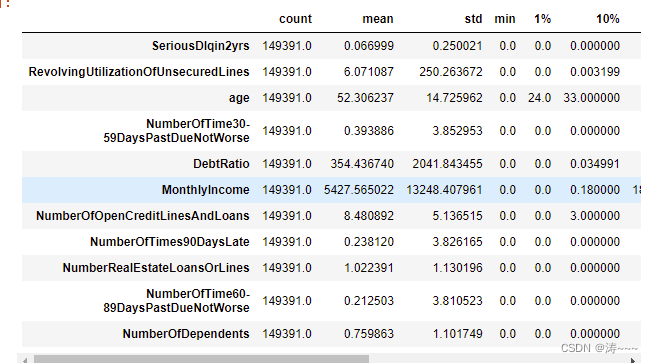This screenshot has width=653, height=363.
Task: Click the count cell in MonthlyIncome row
Action: pos(287,190)
